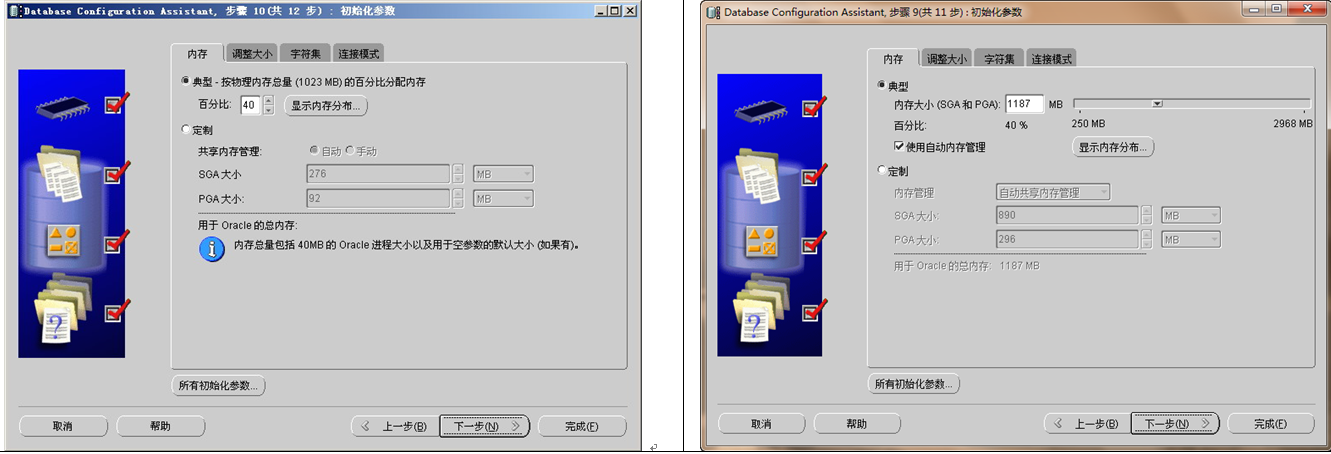Switch to 连接模式 tab in right window
This screenshot has height=454, width=1331.
click(1052, 59)
